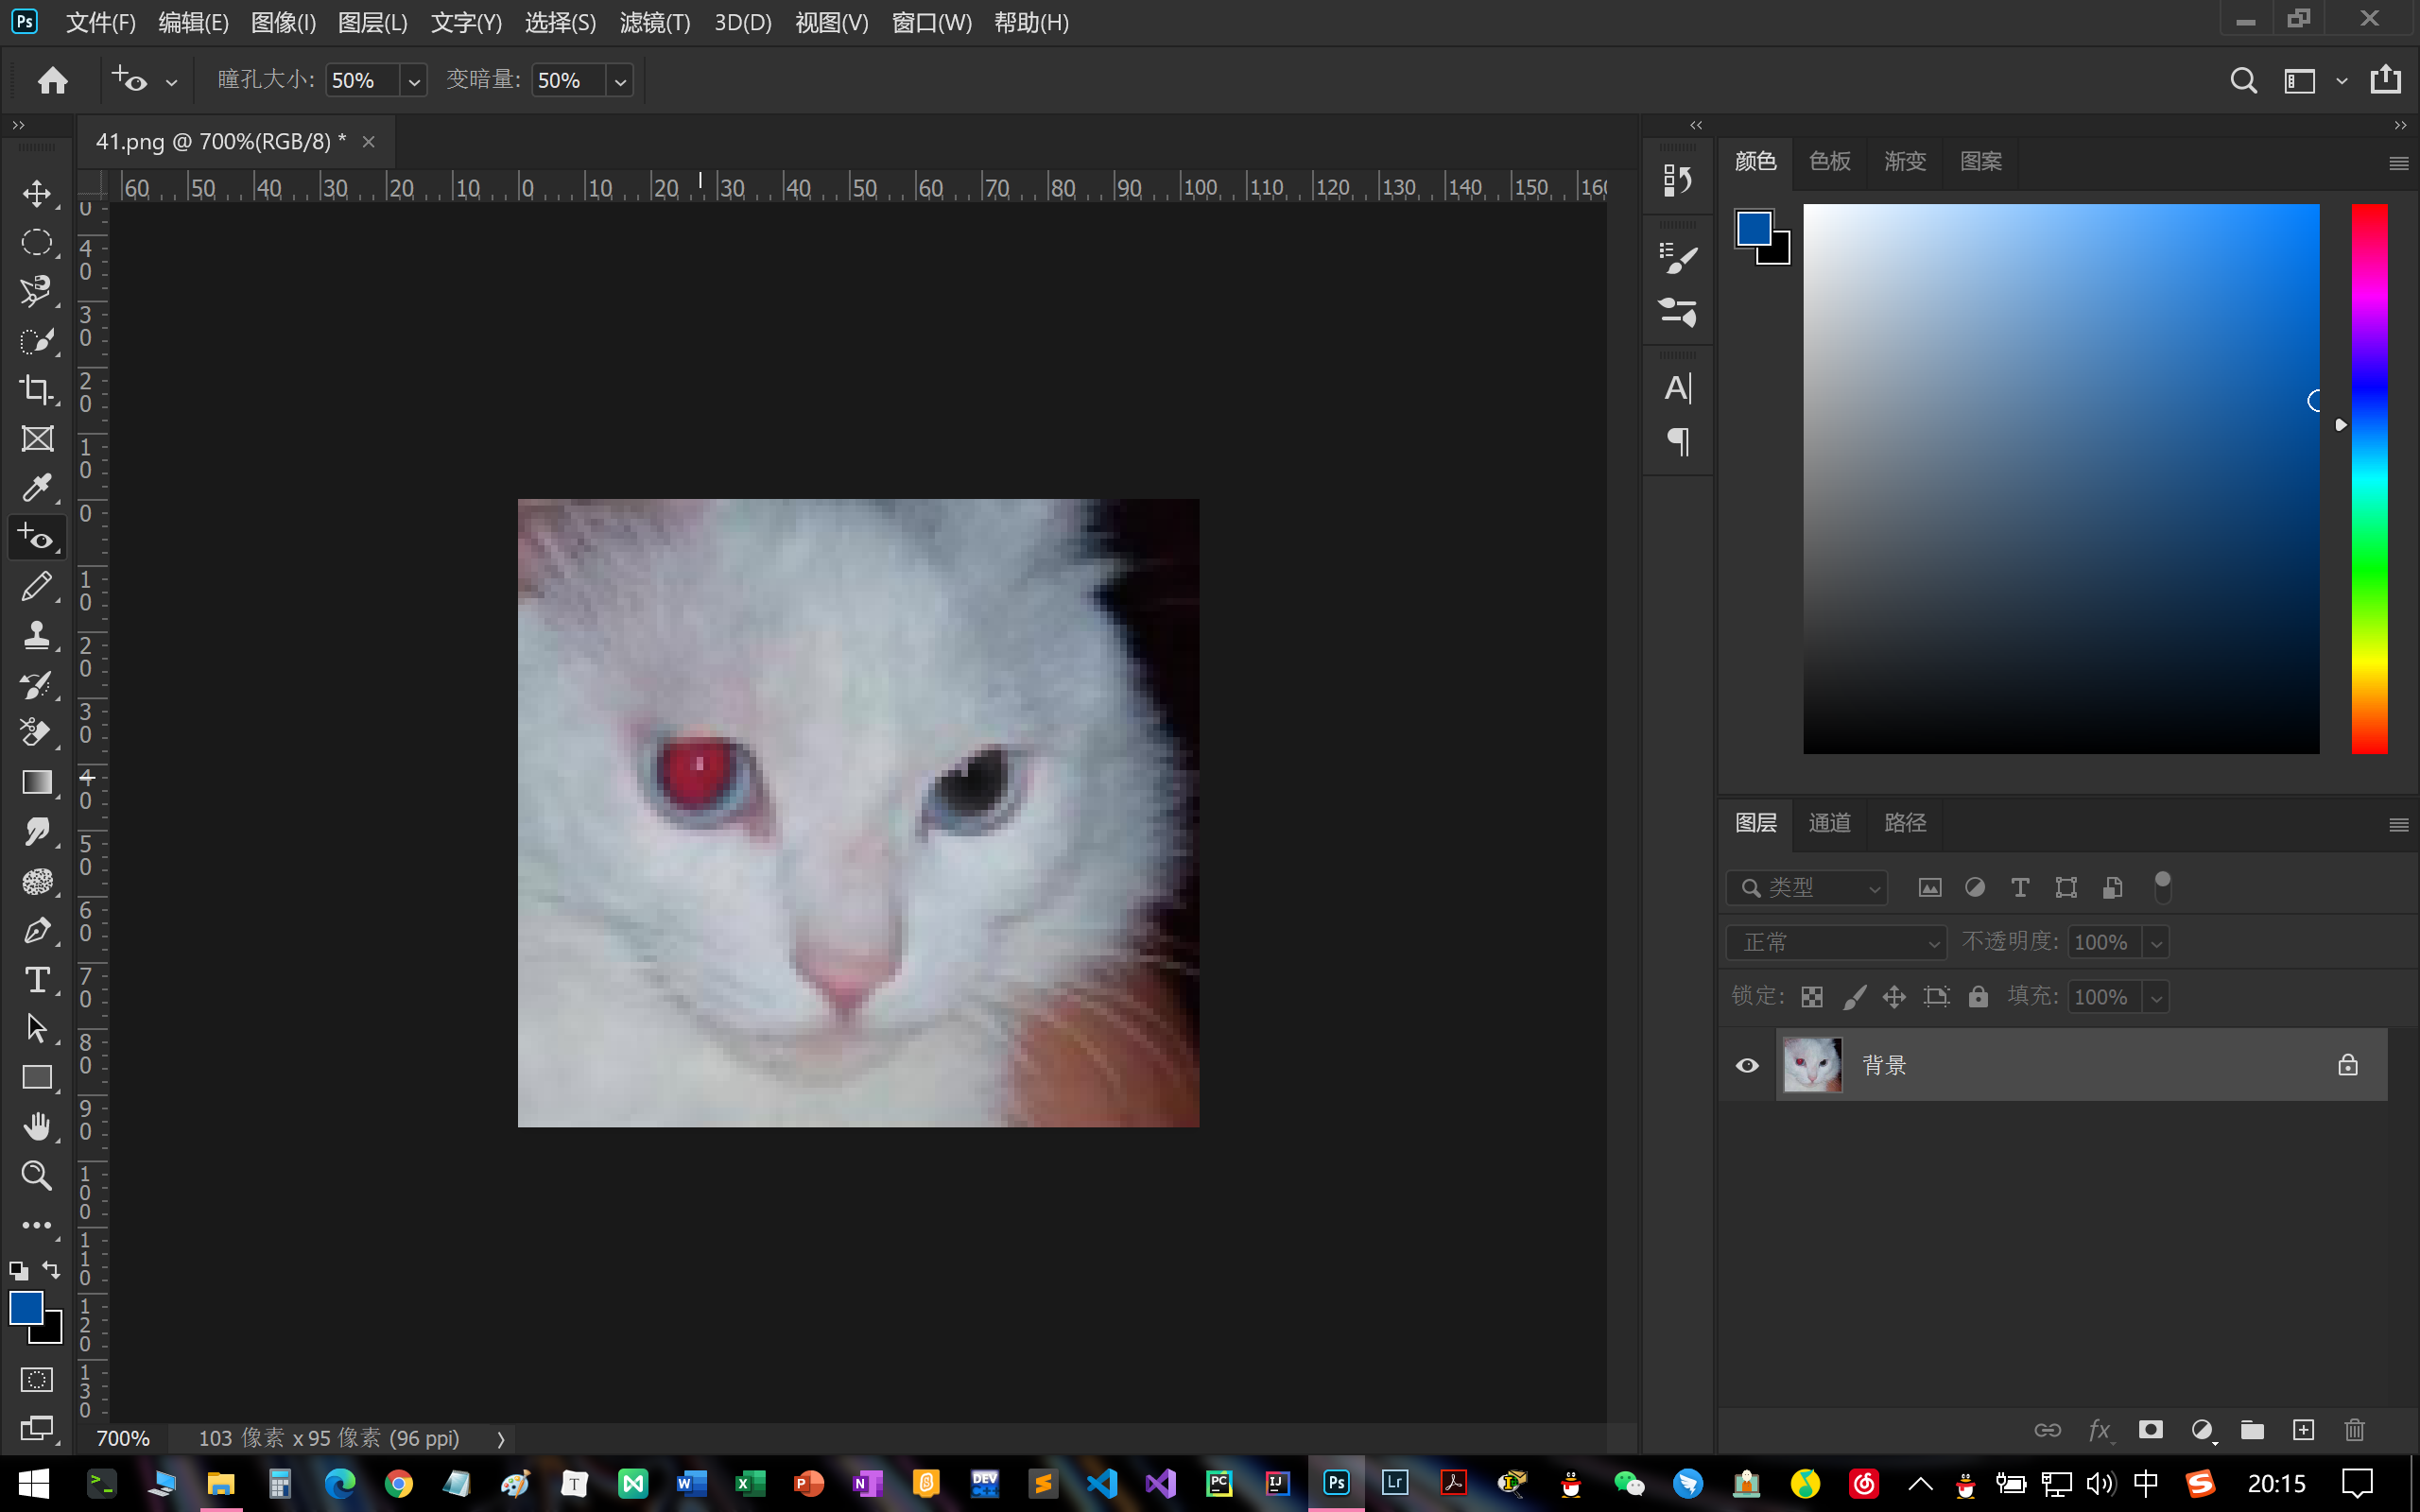Create a new layer
The height and width of the screenshot is (1512, 2420).
(2303, 1430)
